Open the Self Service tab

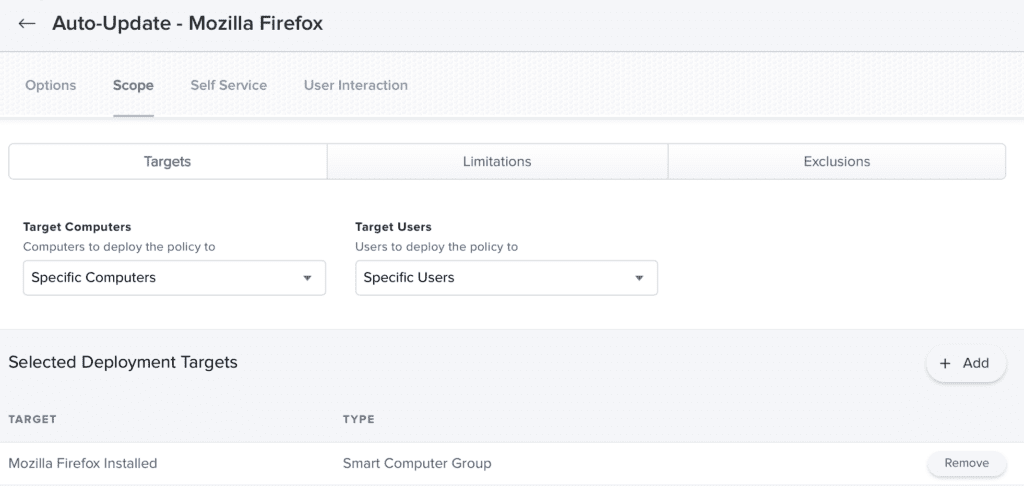click(x=229, y=86)
